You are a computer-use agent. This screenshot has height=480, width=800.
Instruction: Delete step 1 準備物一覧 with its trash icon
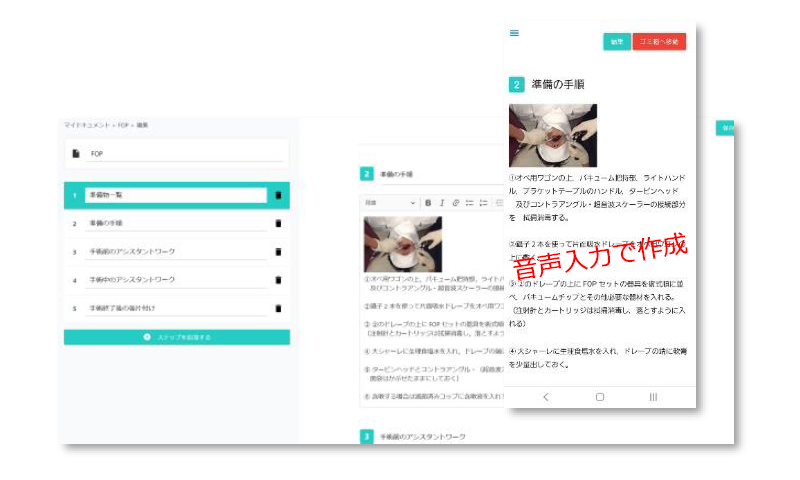coord(279,195)
